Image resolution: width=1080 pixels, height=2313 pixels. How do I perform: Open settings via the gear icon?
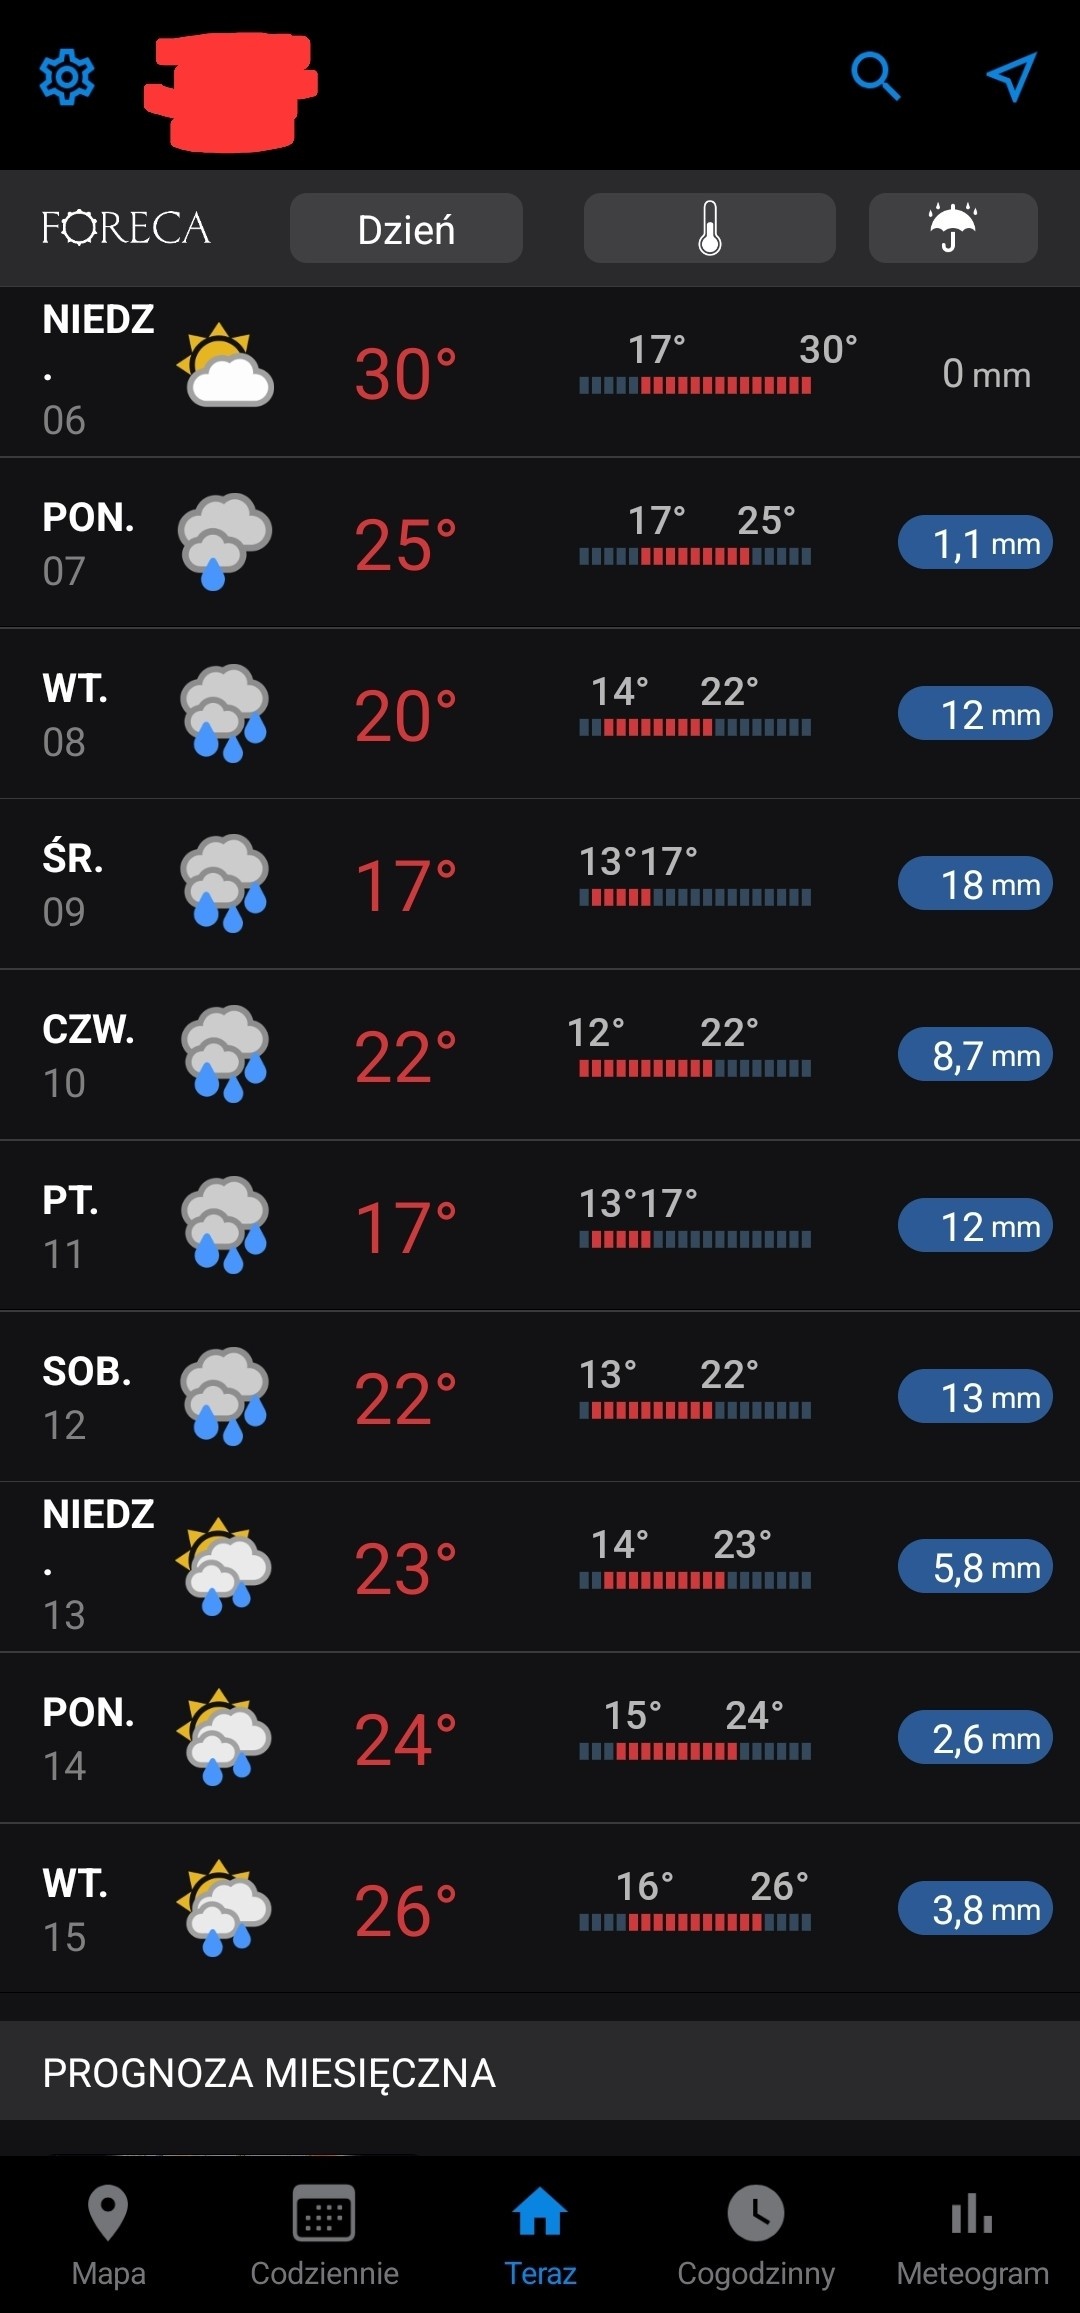(x=67, y=76)
